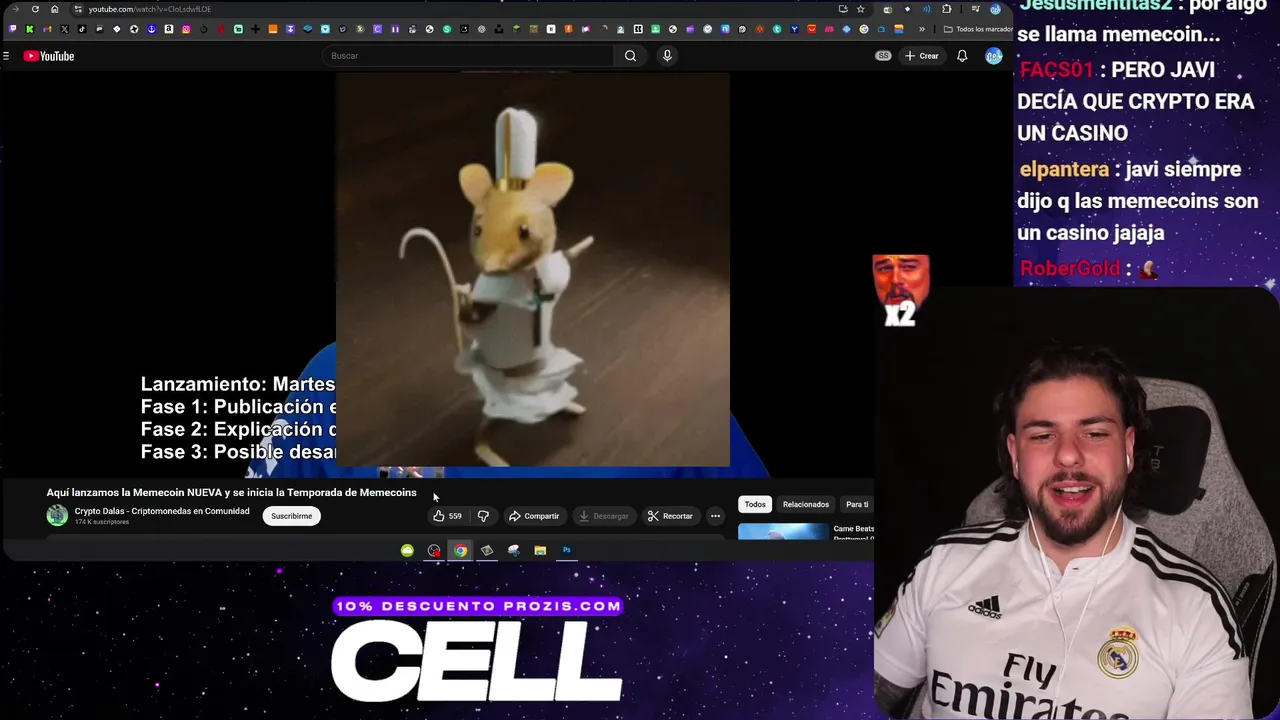Subscribe with the Suscribirme button
Viewport: 1280px width, 720px height.
[x=292, y=516]
